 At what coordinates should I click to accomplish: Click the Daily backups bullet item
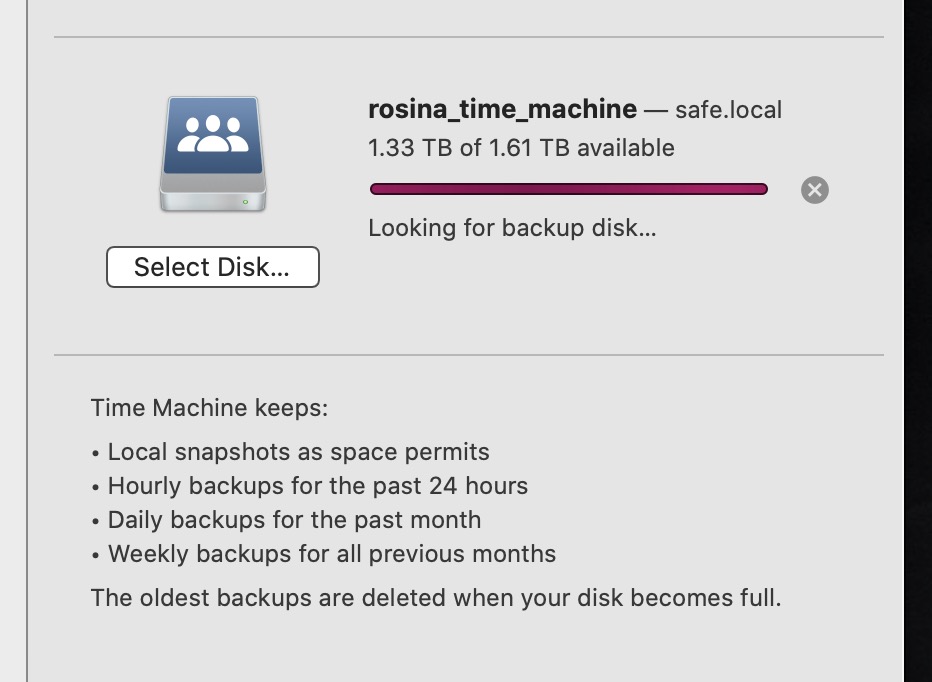tap(286, 519)
